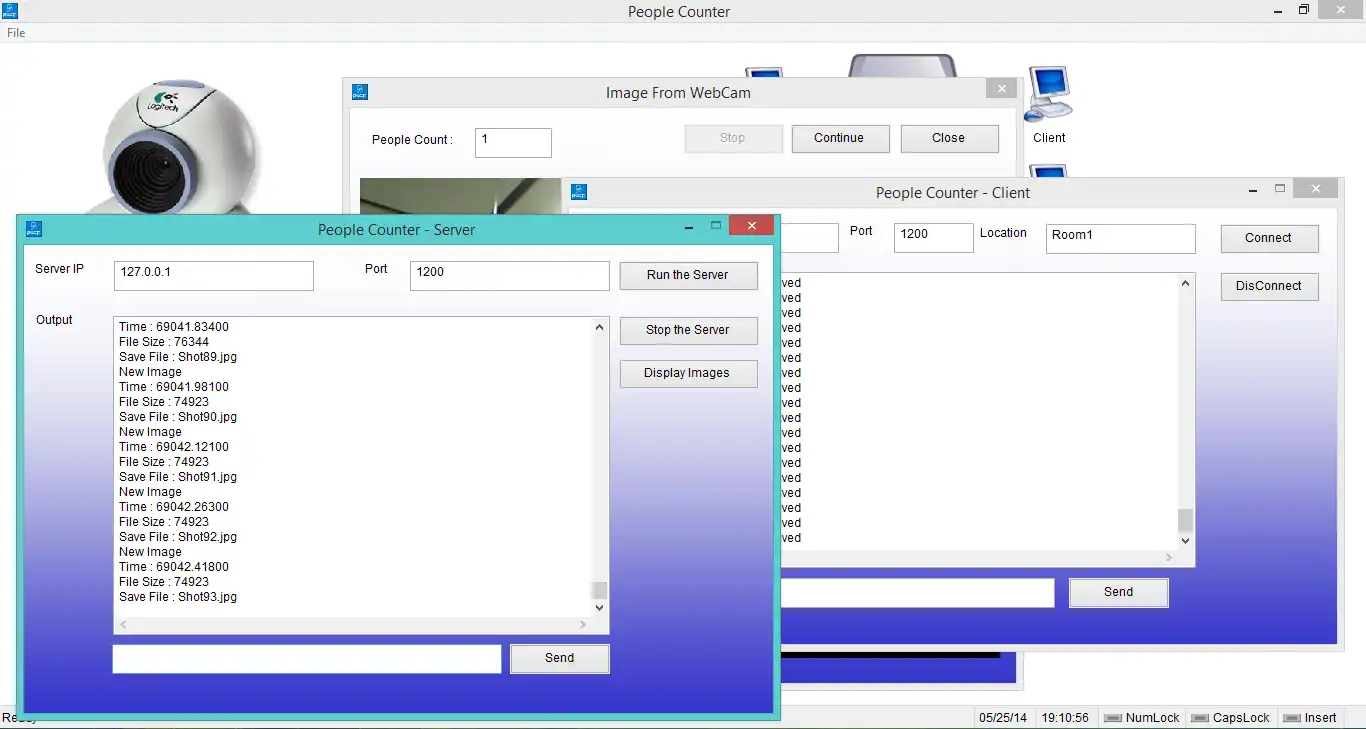
Task: Click the server output scroll down arrow
Action: (600, 607)
